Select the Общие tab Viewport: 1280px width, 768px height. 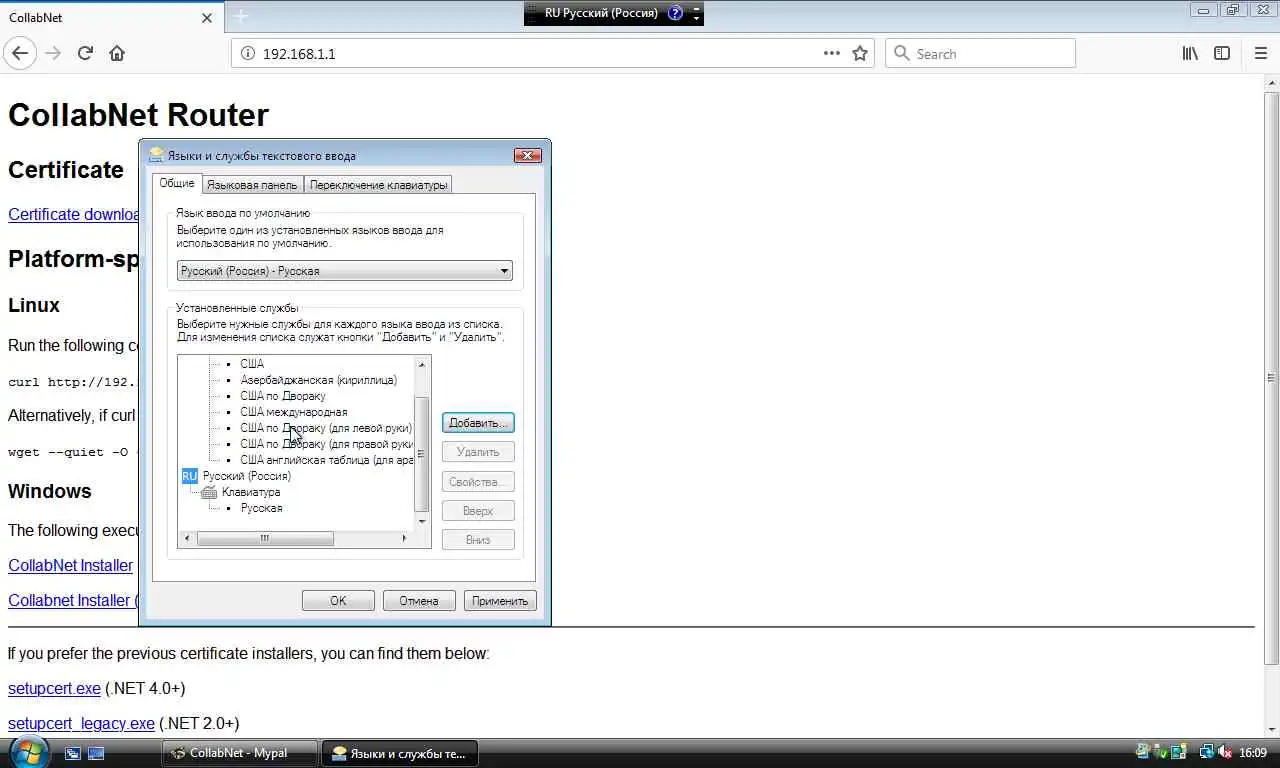pyautogui.click(x=177, y=183)
